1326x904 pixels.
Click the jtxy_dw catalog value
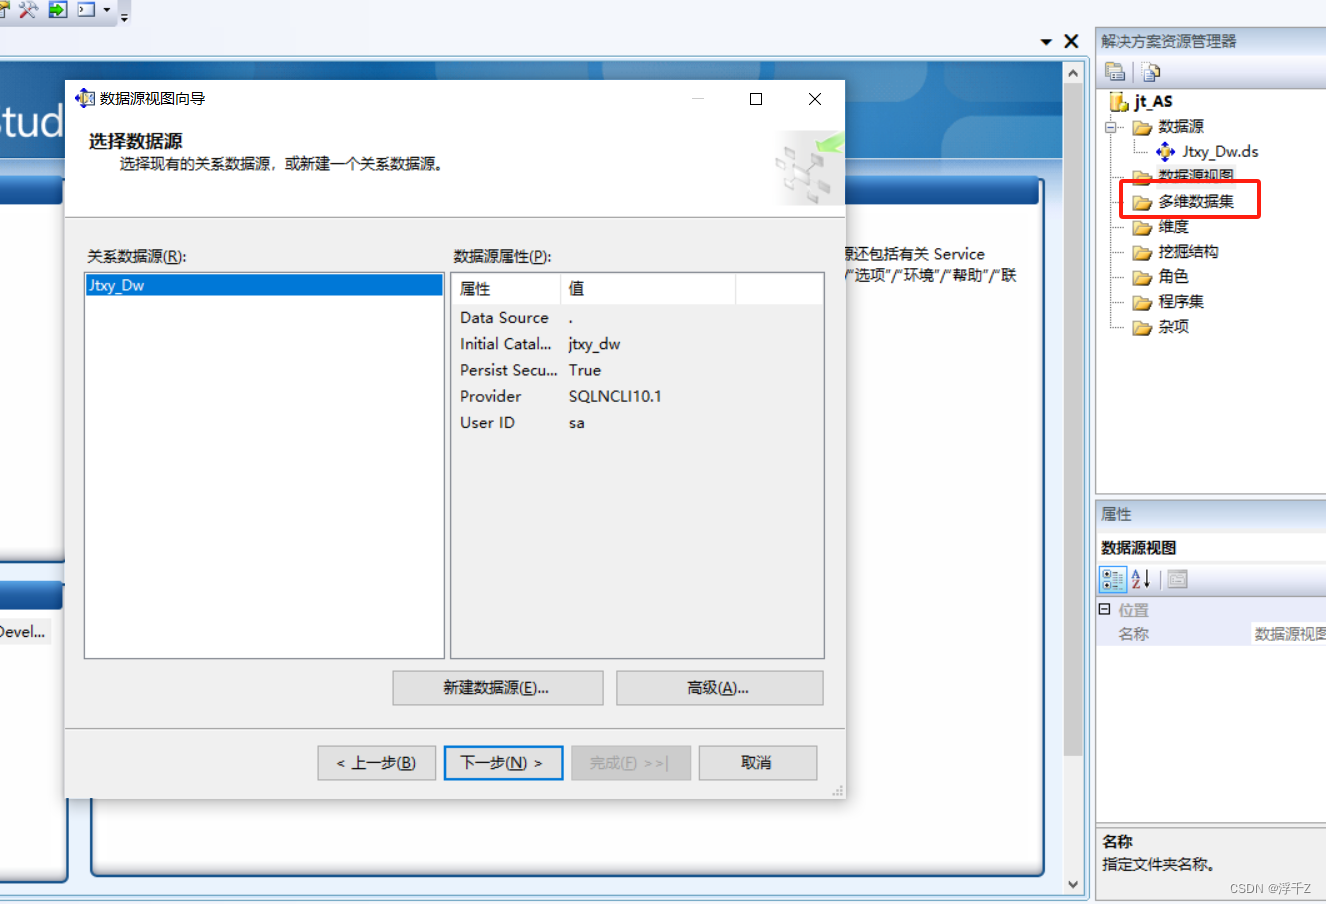pyautogui.click(x=594, y=344)
